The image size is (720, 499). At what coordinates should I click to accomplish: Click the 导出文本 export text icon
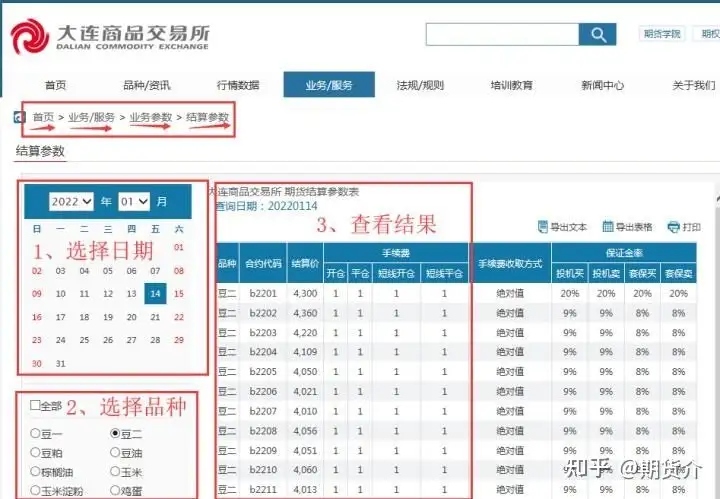pos(543,226)
